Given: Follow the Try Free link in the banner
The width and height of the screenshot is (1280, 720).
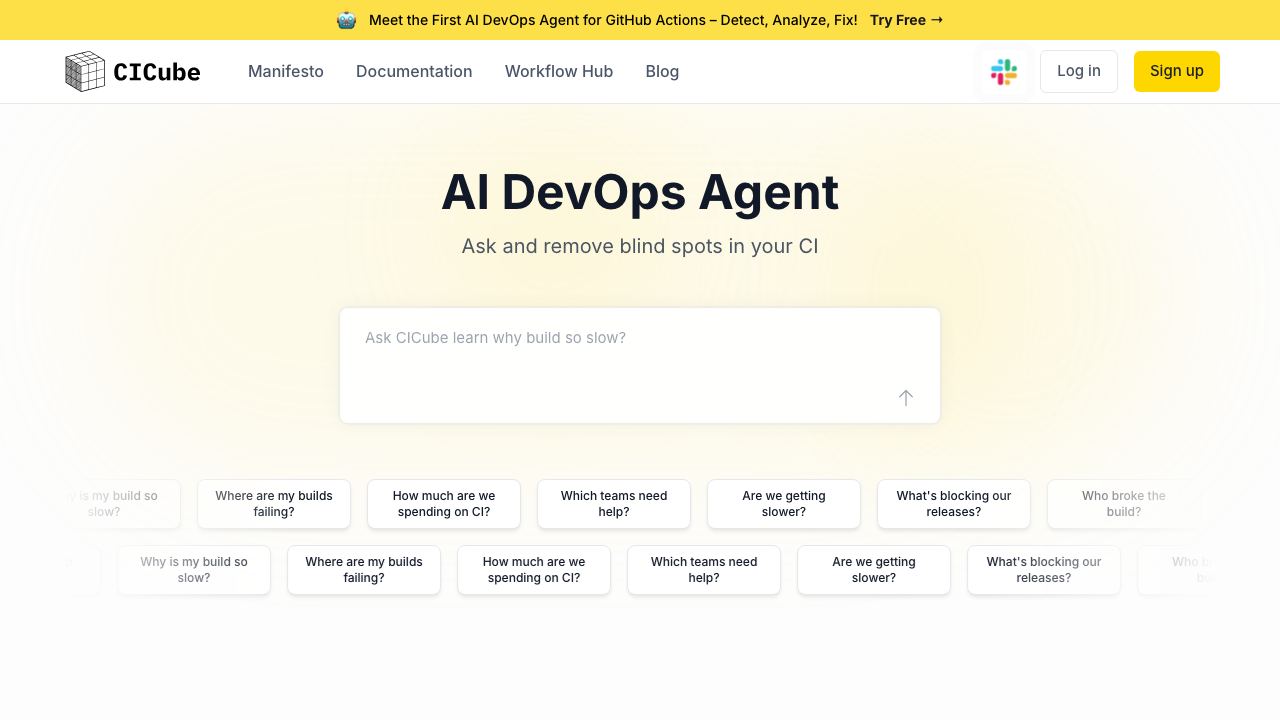Looking at the screenshot, I should tap(906, 20).
